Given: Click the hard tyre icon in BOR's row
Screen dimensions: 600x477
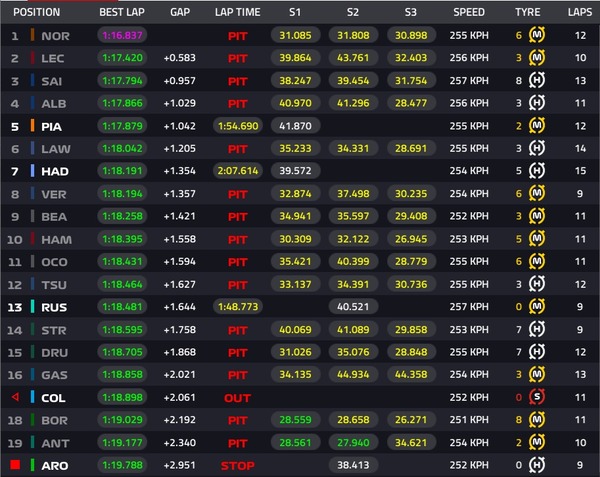Looking at the screenshot, I should point(535,420).
